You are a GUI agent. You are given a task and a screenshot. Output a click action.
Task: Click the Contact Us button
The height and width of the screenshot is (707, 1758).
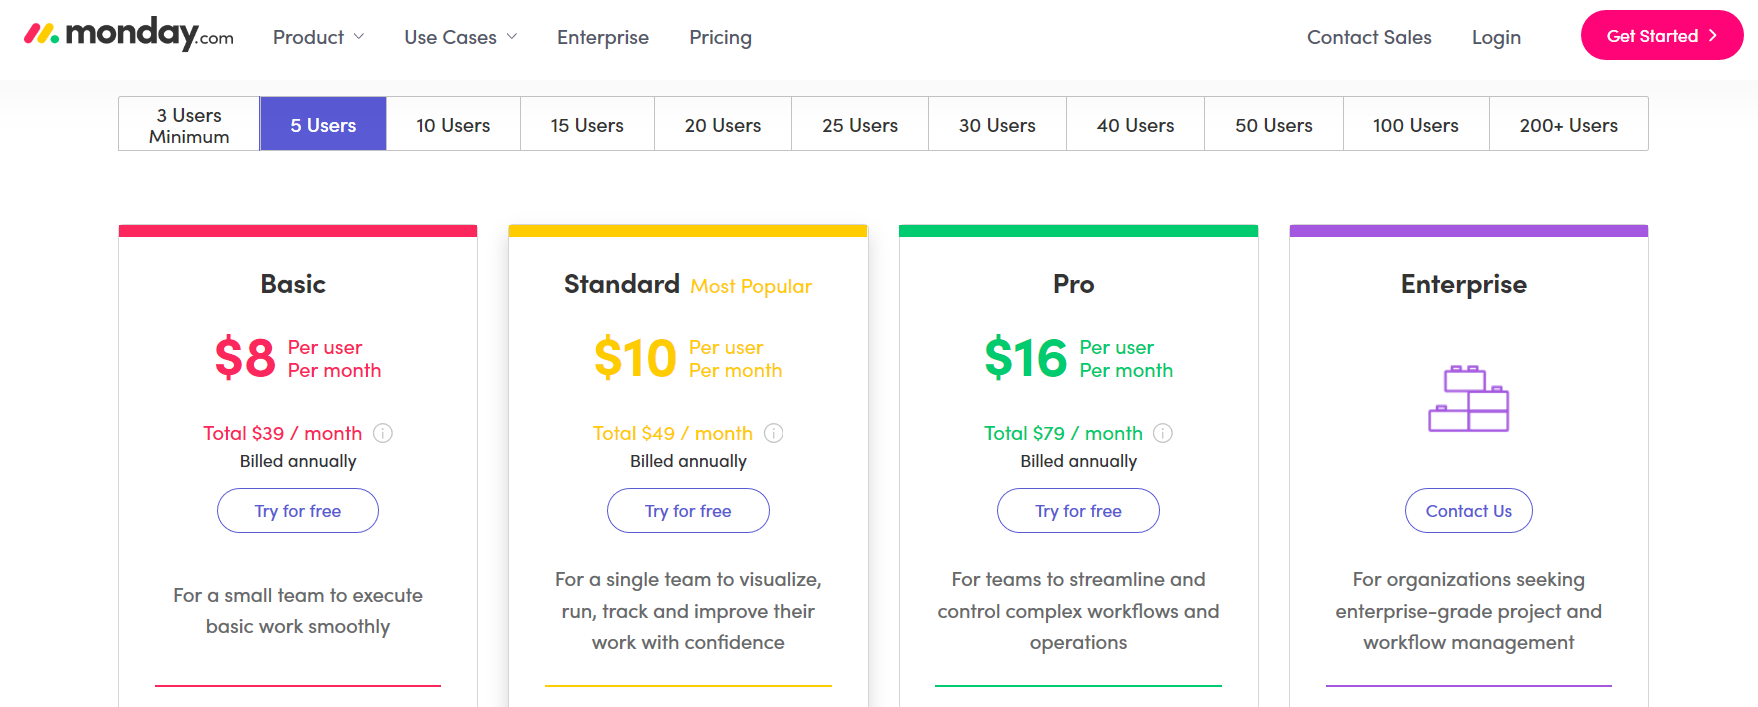1468,511
